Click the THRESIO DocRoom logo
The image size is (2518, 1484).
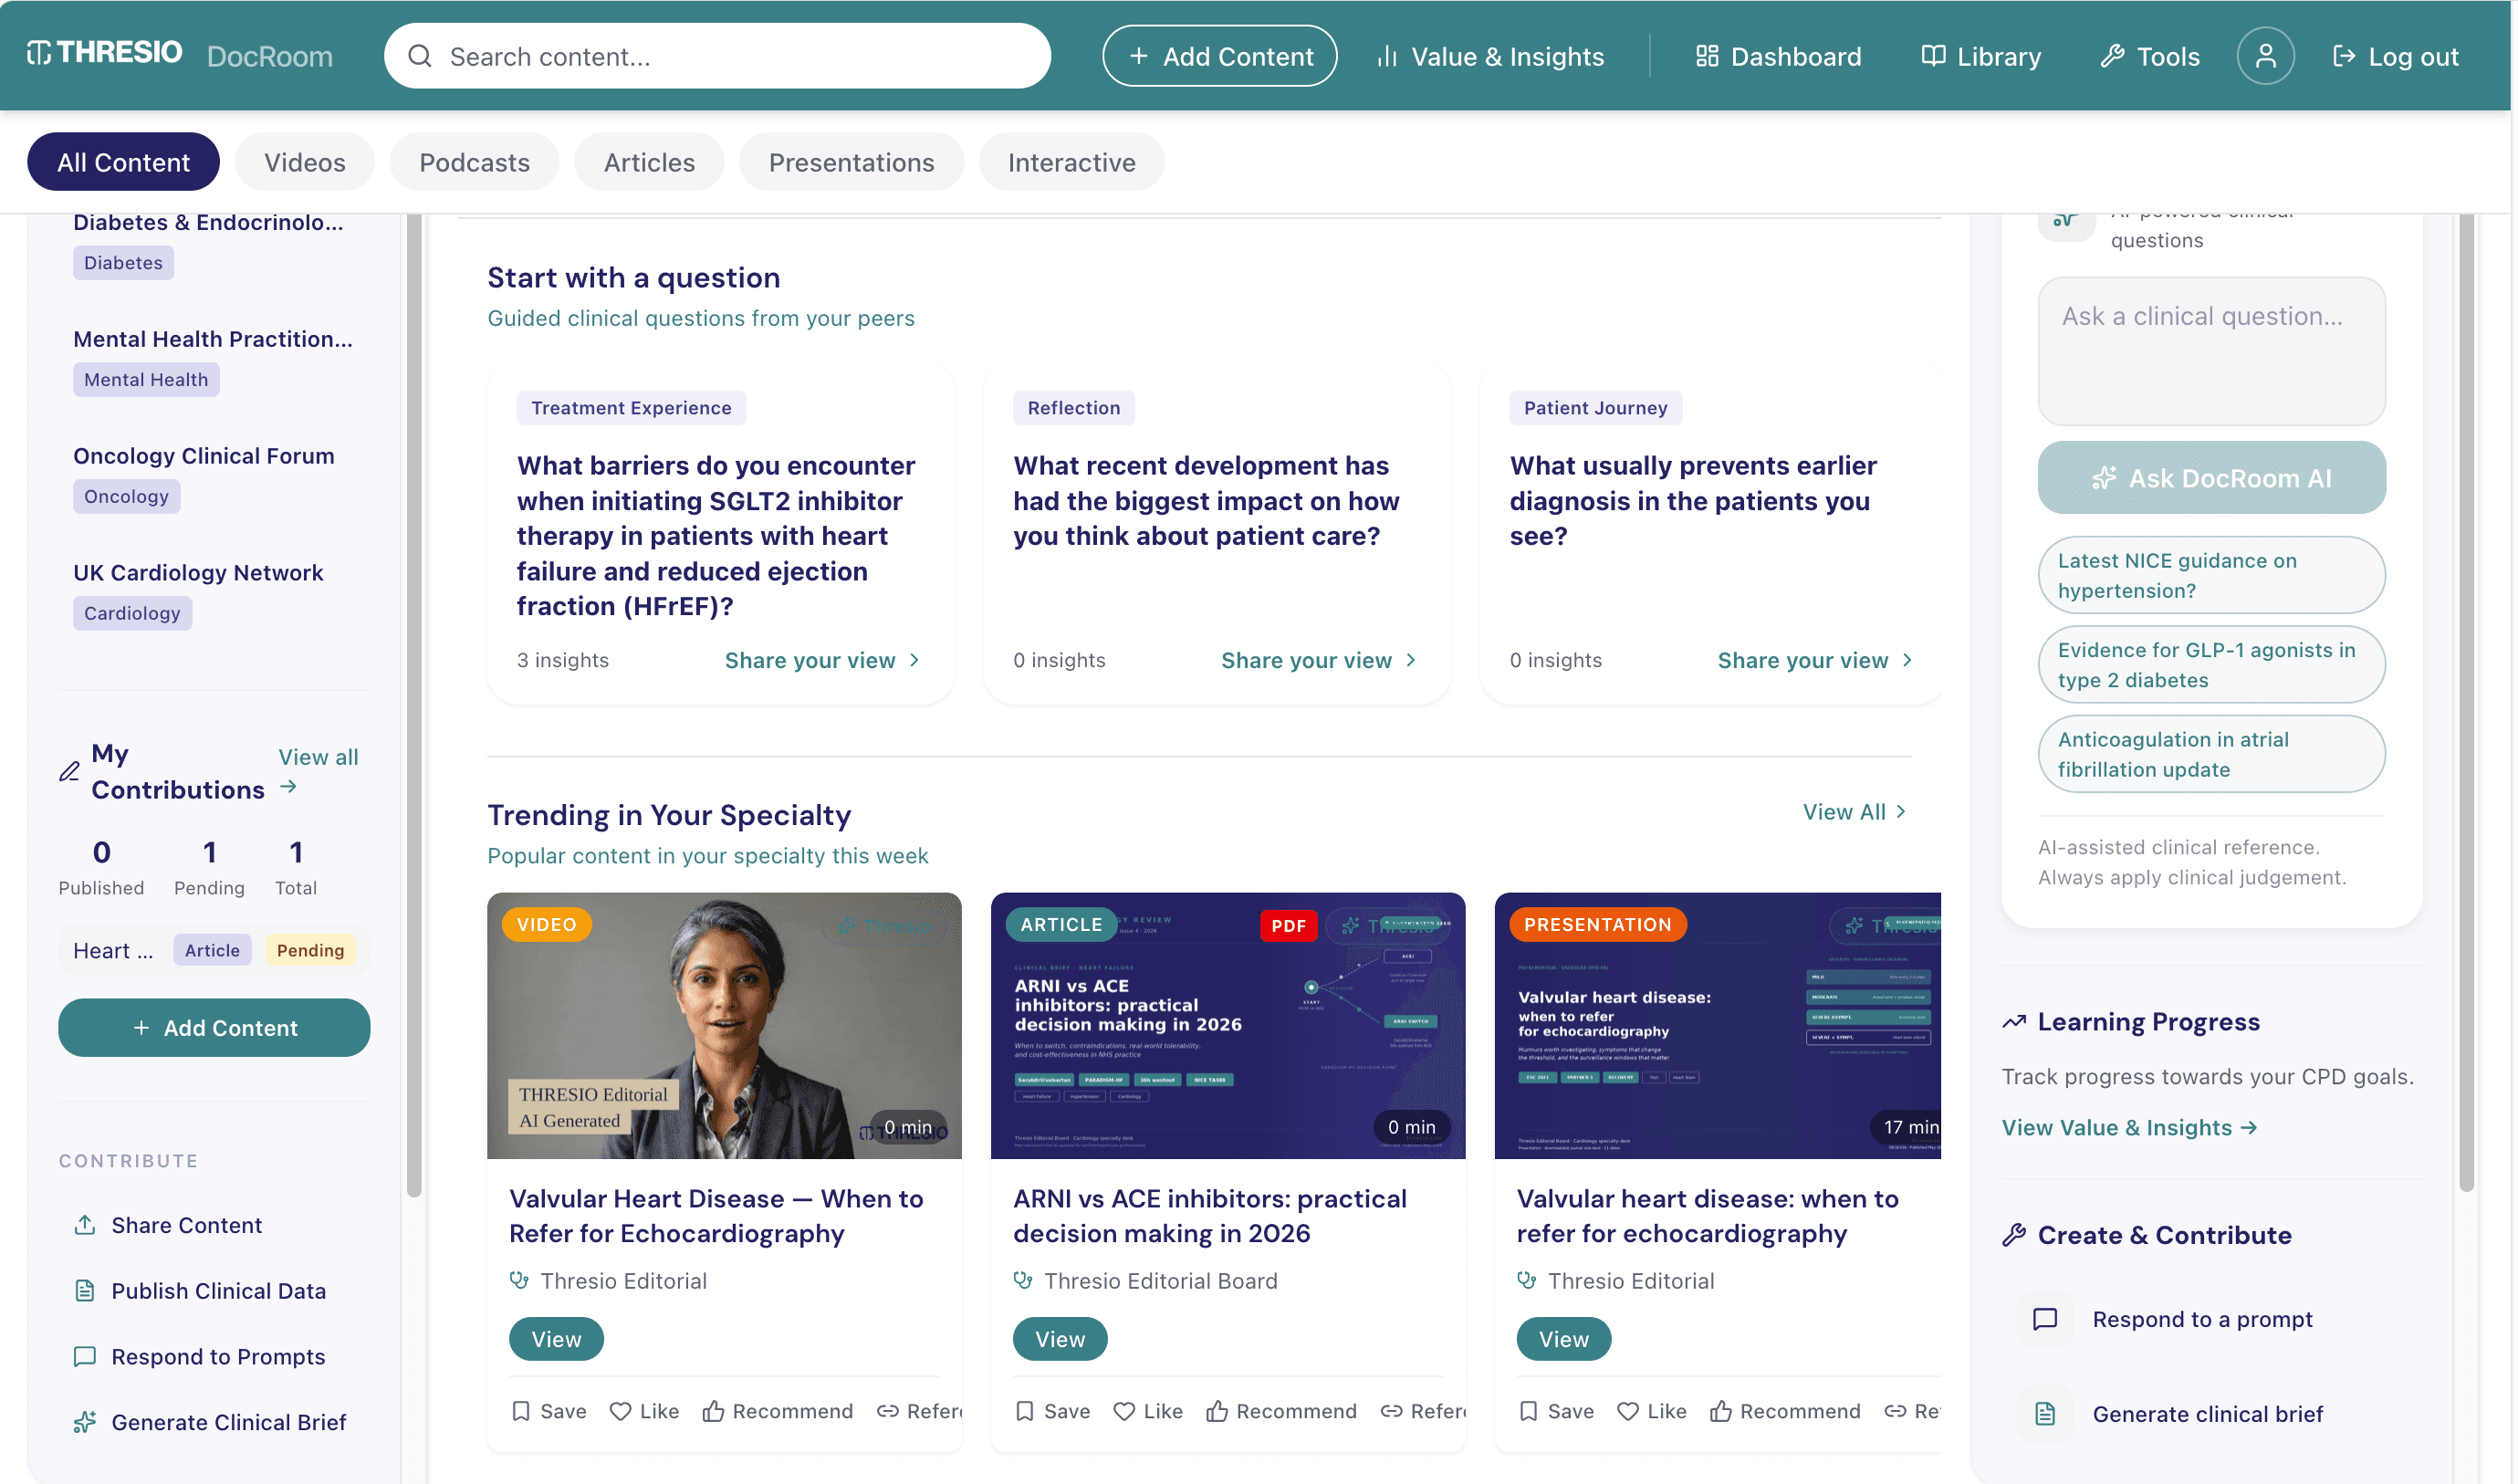179,54
